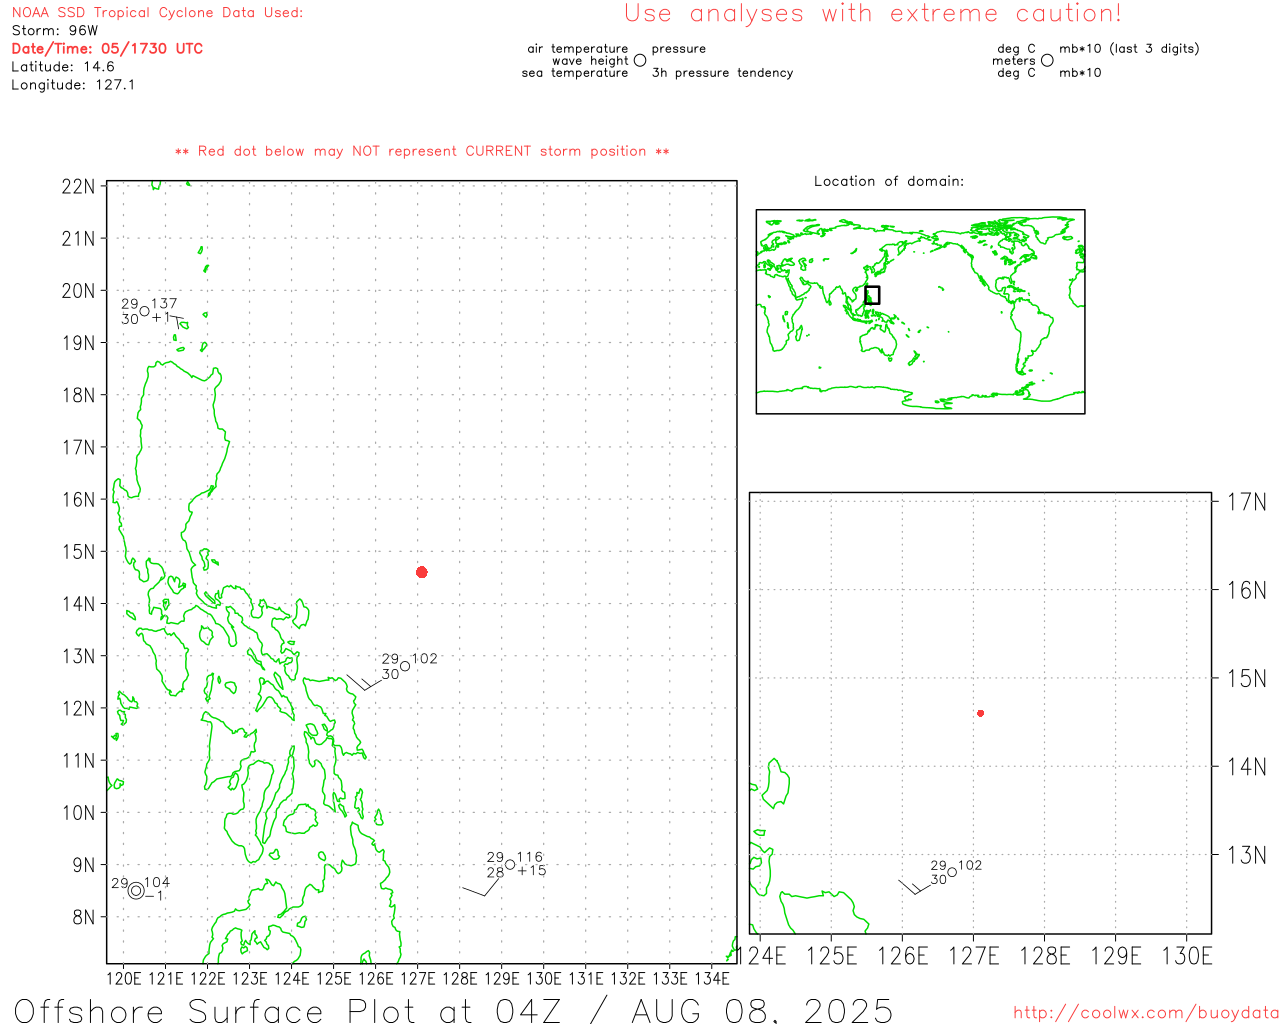
Task: Click the red storm position dot on main map
Action: click(x=422, y=572)
